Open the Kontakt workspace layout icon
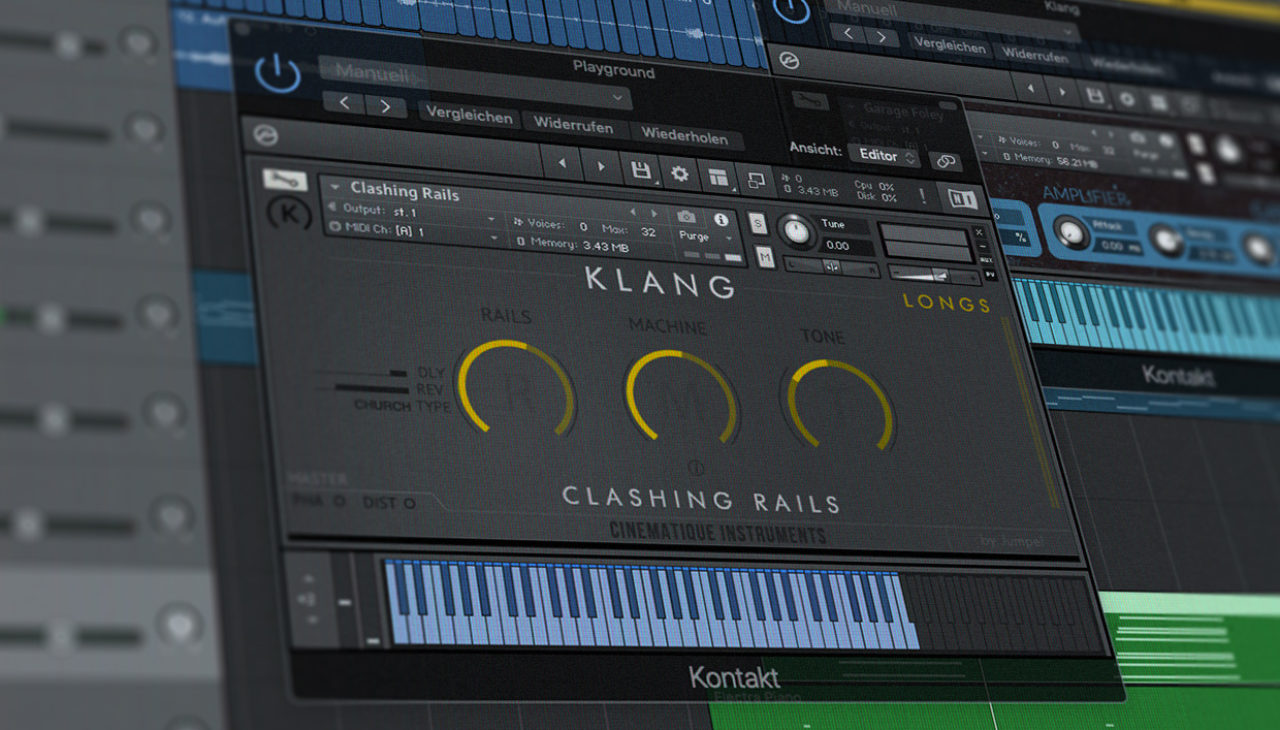The width and height of the screenshot is (1280, 730). point(717,178)
